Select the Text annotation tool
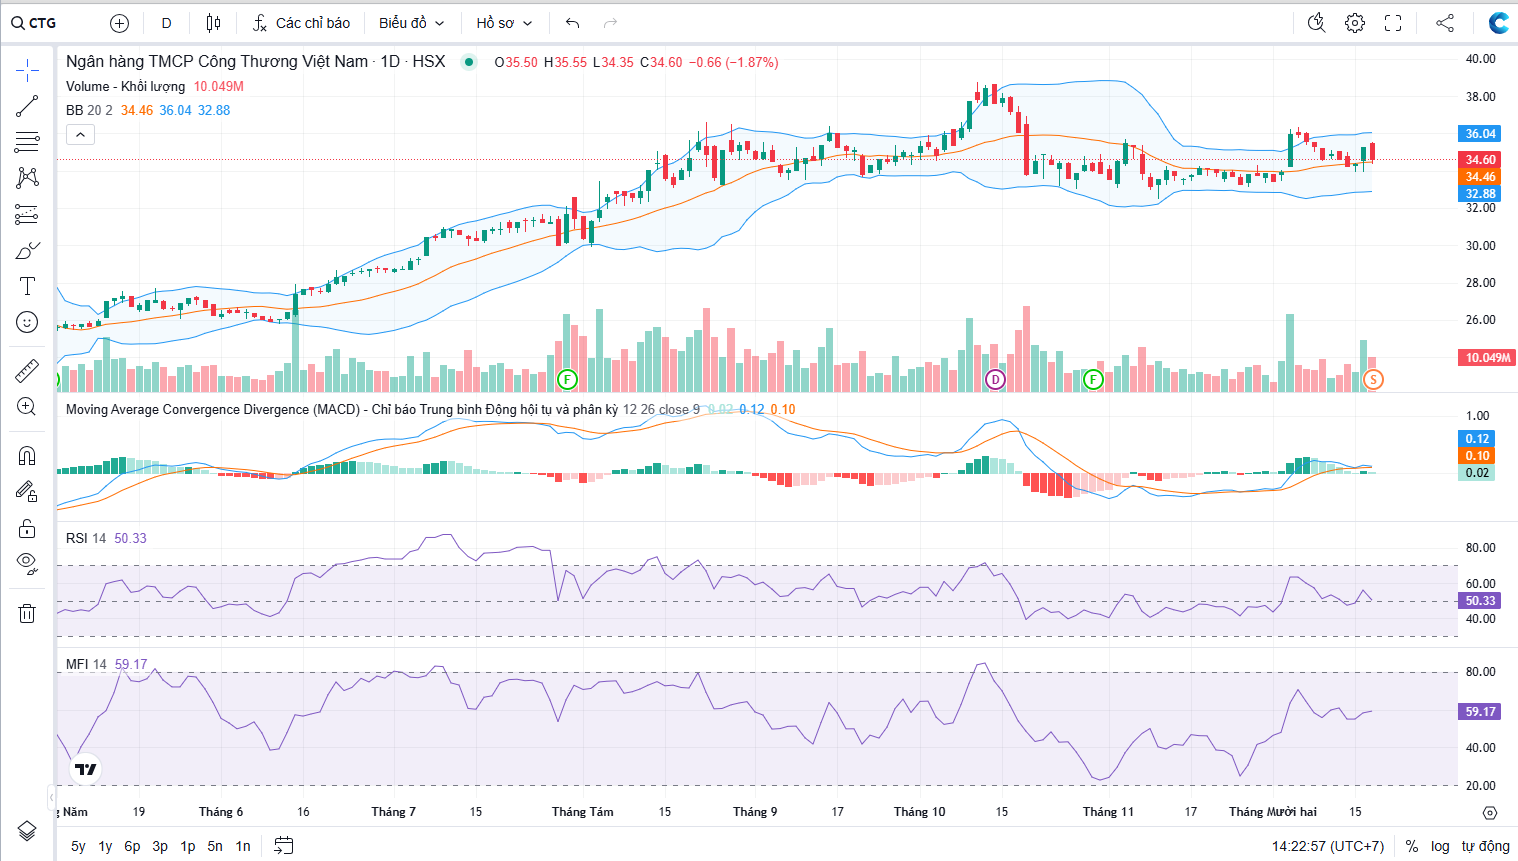 pos(27,286)
